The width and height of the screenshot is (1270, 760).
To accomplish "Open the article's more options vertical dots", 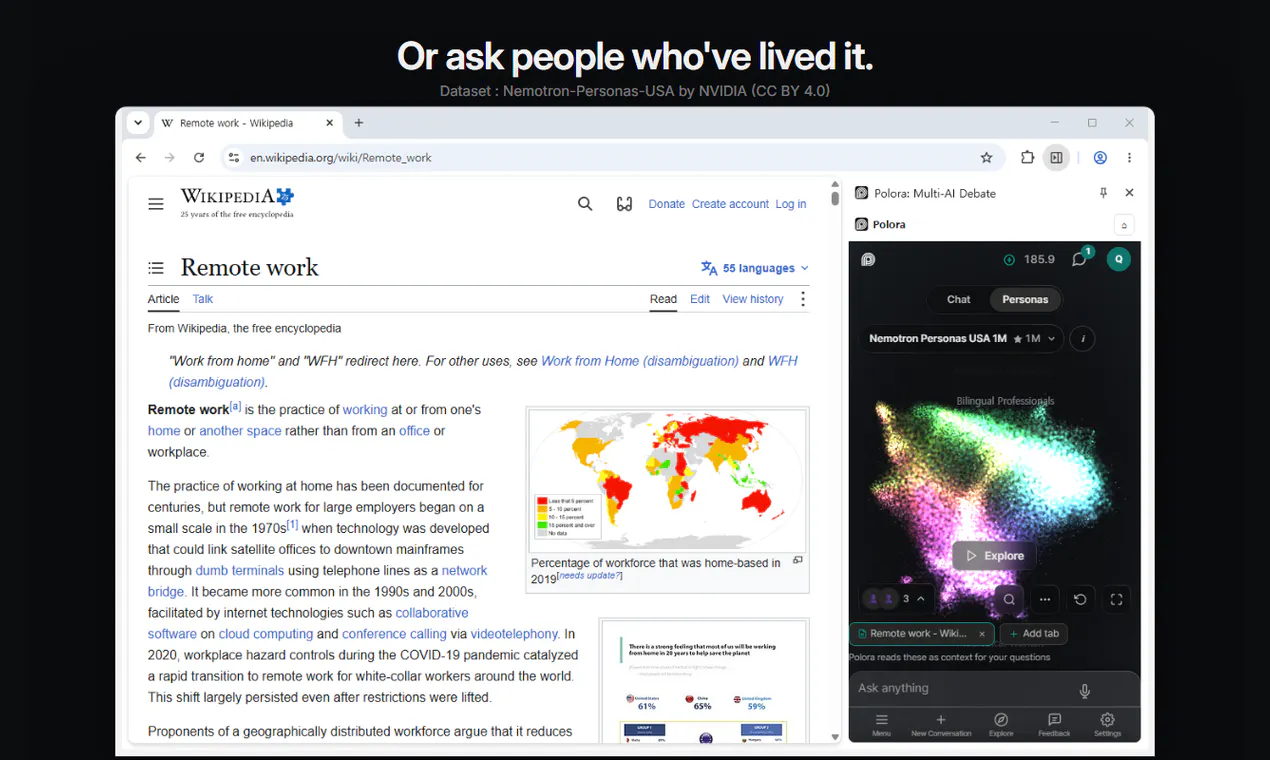I will (802, 299).
